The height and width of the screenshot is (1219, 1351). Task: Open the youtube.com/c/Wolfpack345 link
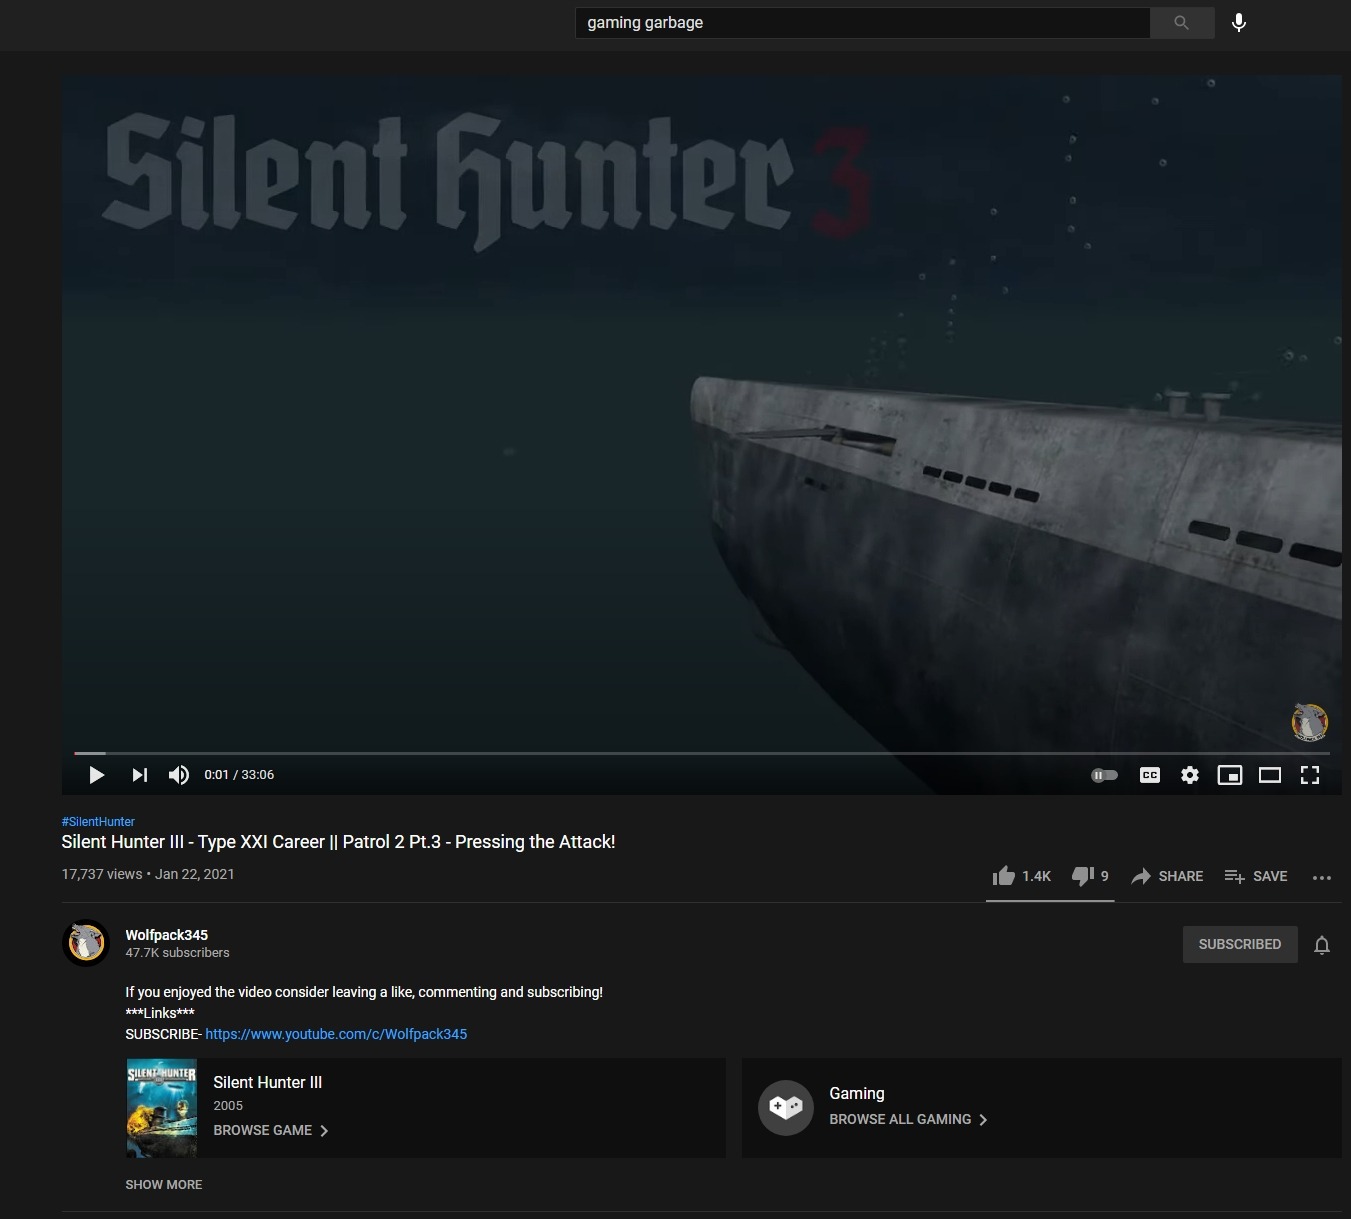(x=336, y=1034)
